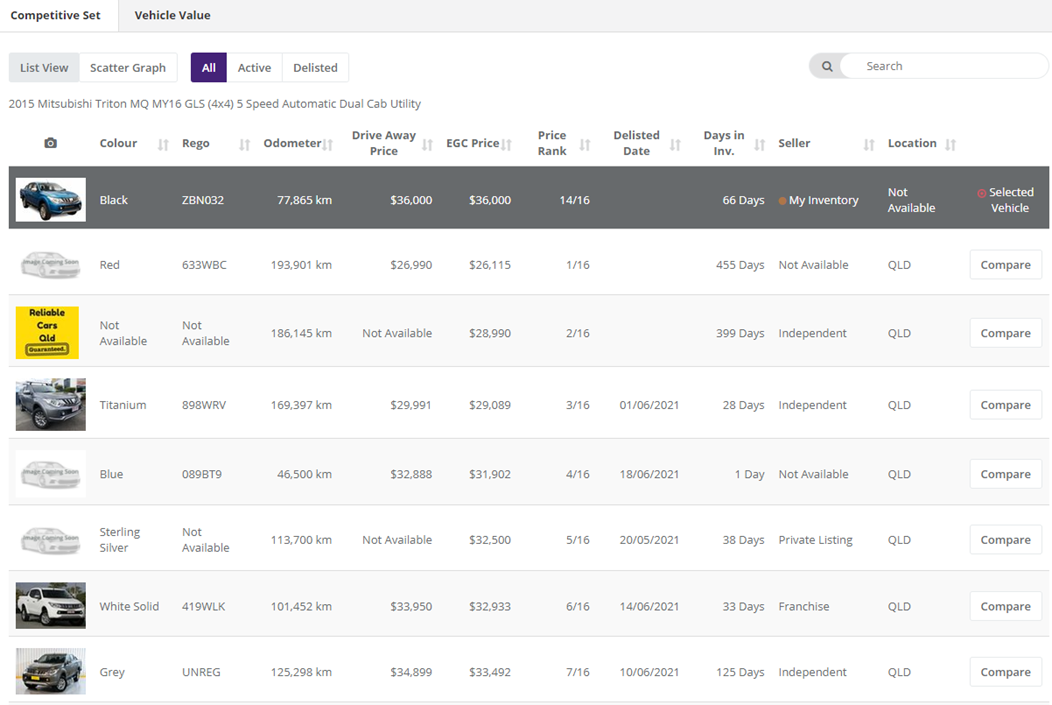Switch to Scatter Graph view
1052x705 pixels.
pyautogui.click(x=128, y=68)
